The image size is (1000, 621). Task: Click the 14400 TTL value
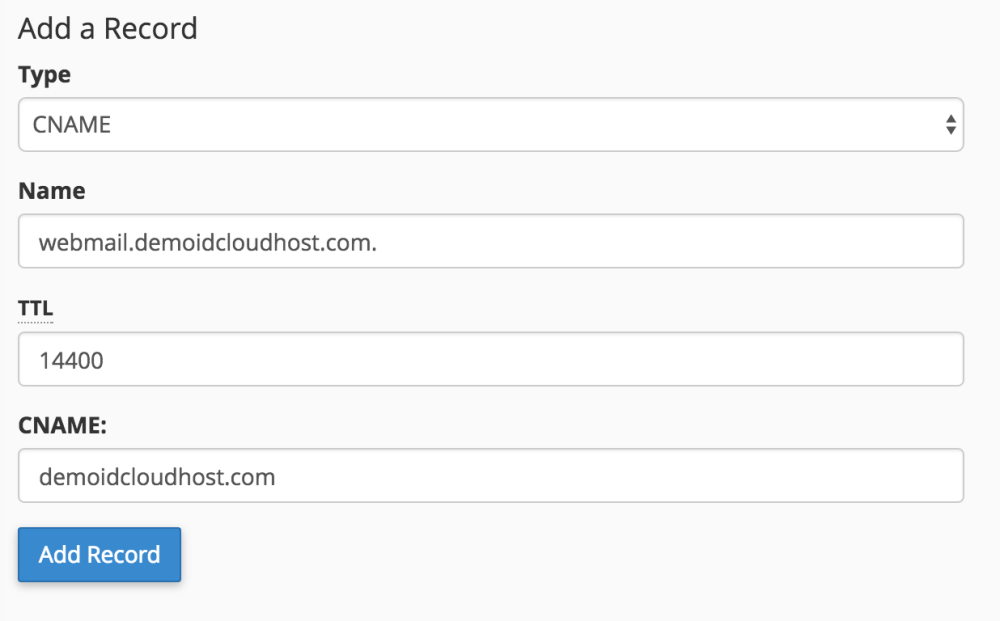(75, 358)
